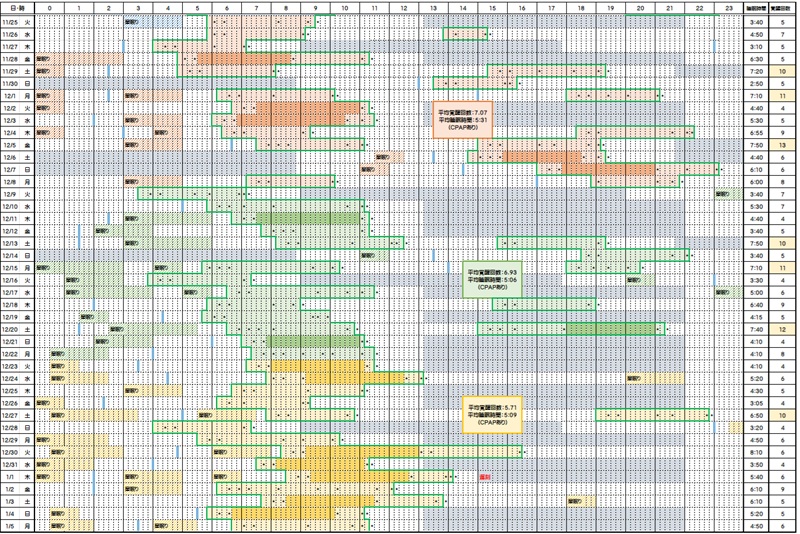Click the hour 12 column header

(x=405, y=8)
